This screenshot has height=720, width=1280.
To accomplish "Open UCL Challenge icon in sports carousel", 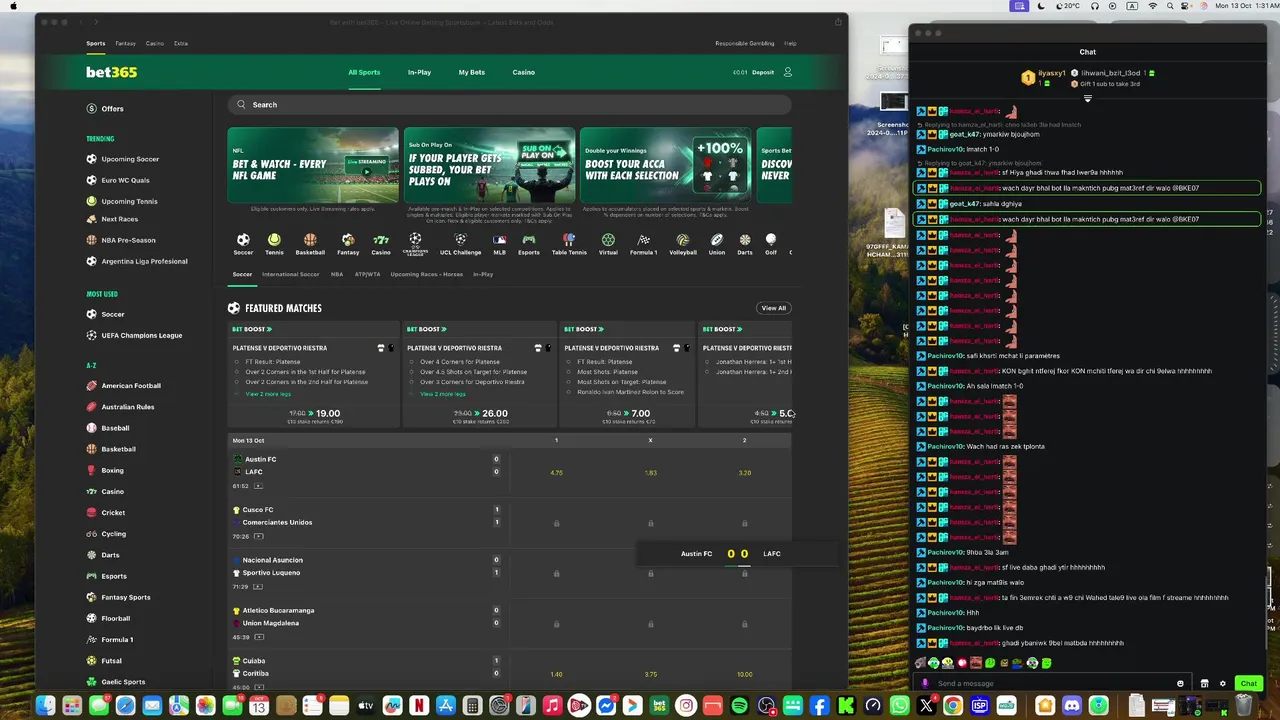I will tap(460, 240).
